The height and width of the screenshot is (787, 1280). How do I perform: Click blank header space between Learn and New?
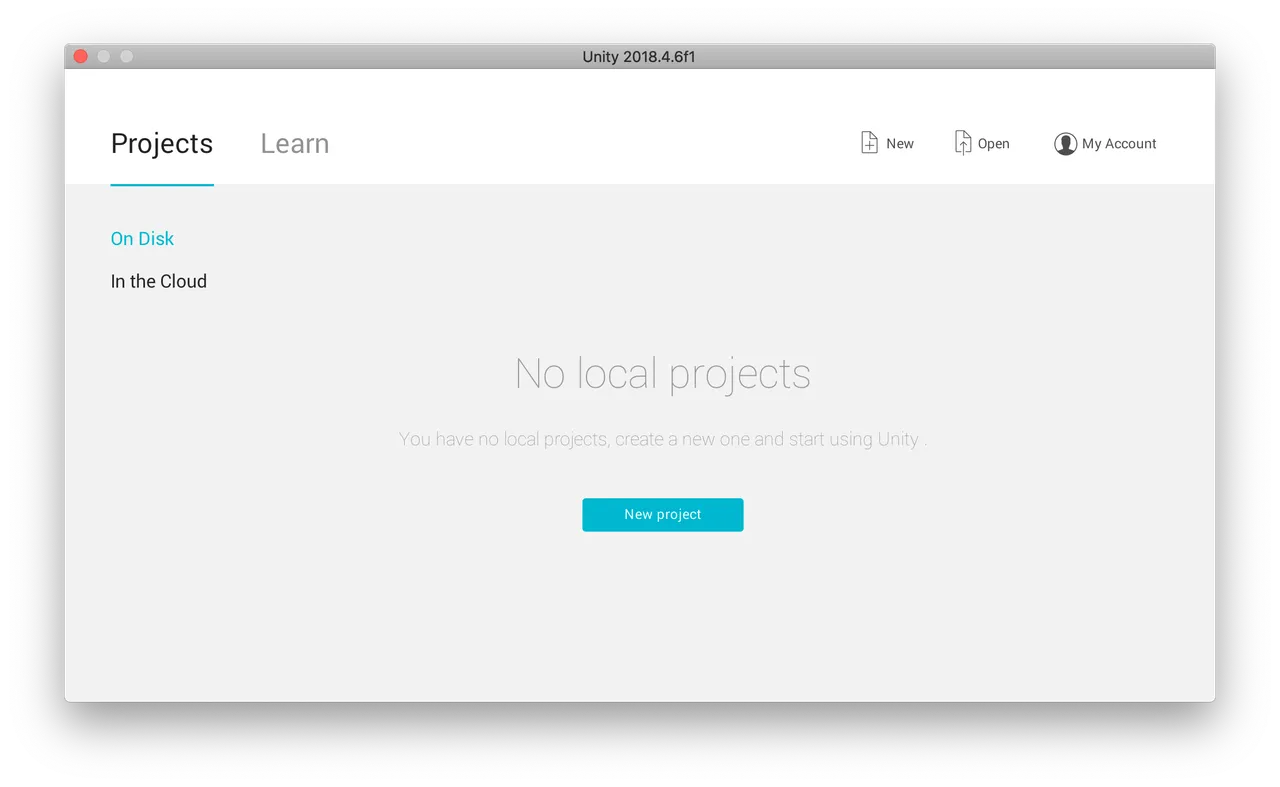click(x=590, y=144)
